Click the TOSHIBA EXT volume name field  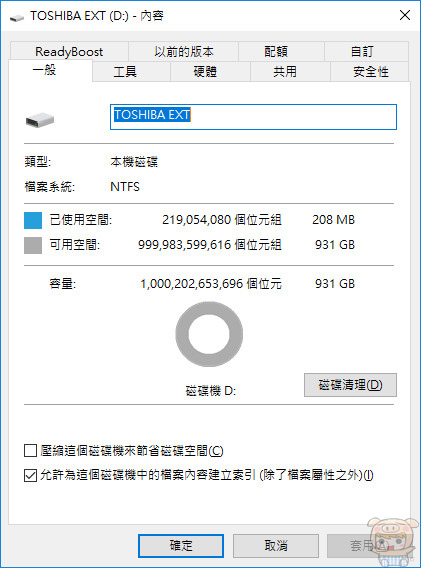(253, 117)
